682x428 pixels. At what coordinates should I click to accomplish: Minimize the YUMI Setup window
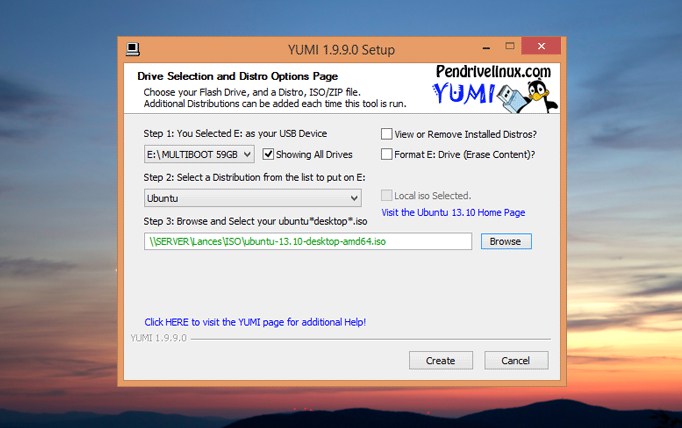(486, 47)
